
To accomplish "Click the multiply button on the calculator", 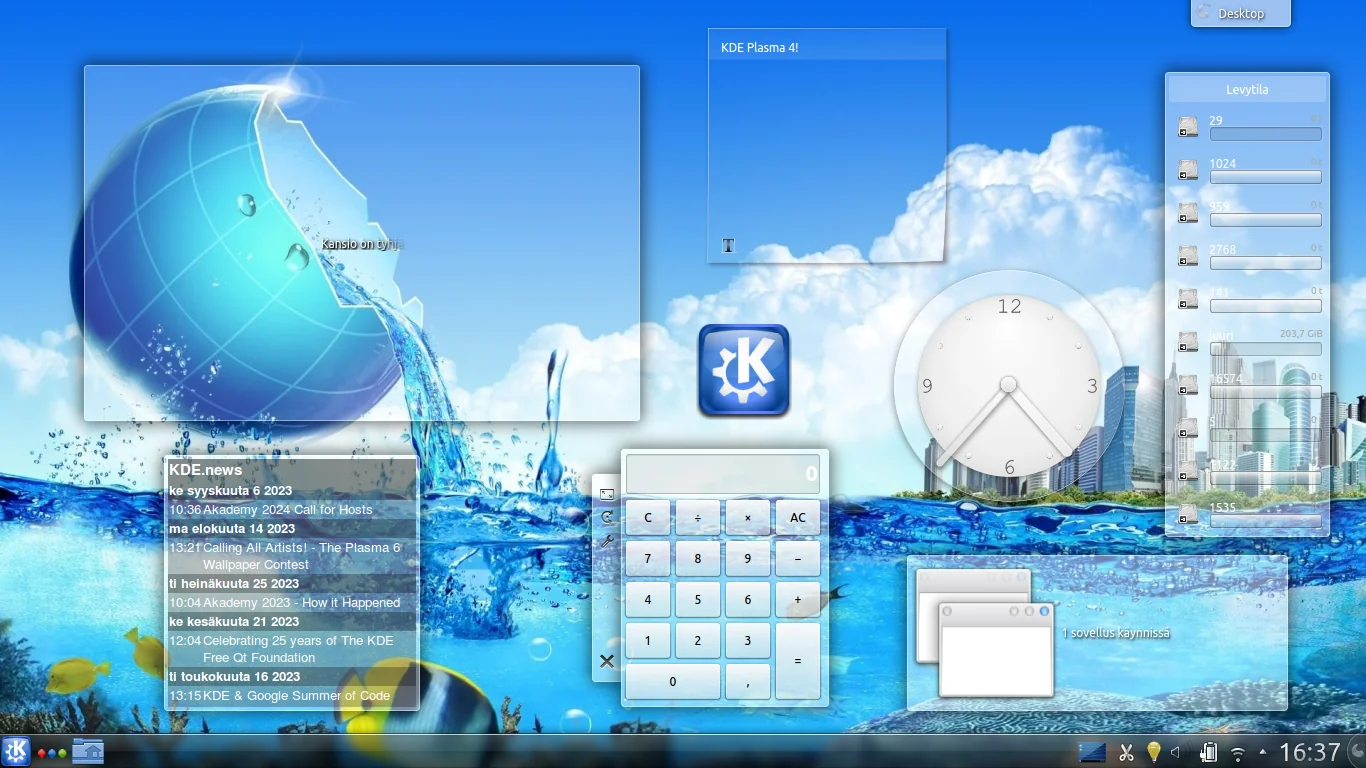I will pos(748,518).
